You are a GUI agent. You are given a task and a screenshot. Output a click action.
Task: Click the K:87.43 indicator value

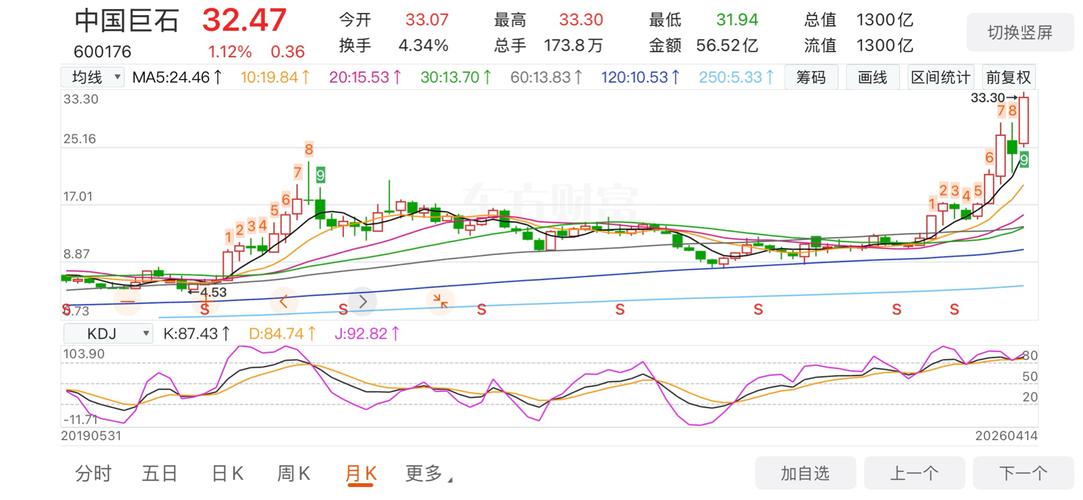tap(196, 334)
